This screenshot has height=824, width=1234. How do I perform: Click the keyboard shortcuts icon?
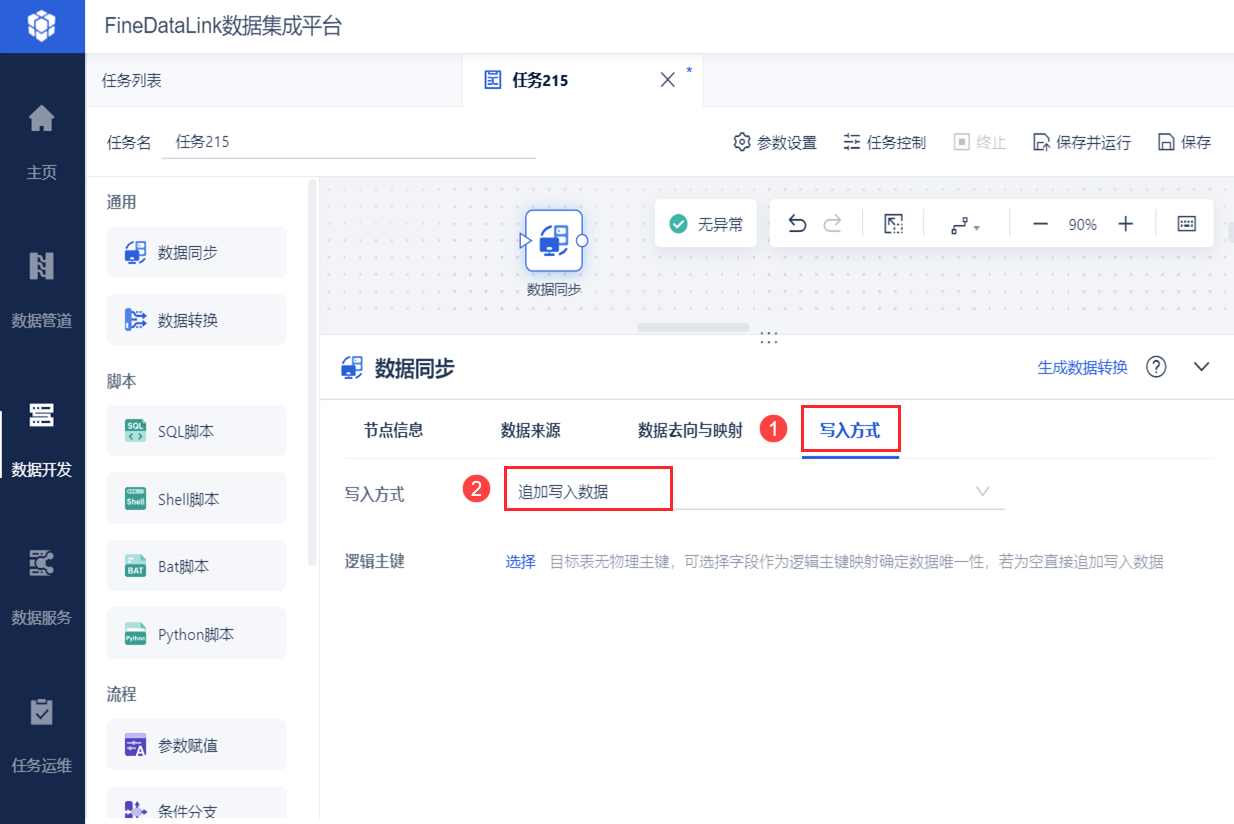[x=1187, y=224]
